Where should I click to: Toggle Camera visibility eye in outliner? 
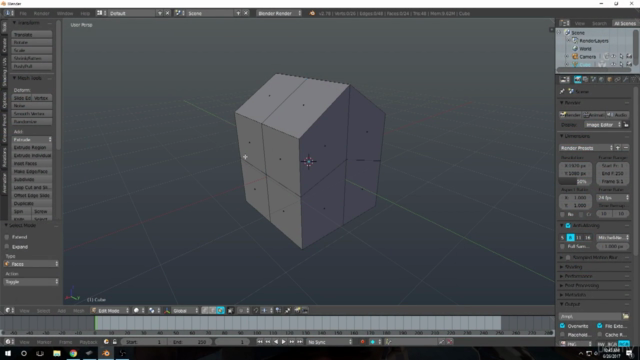click(x=613, y=57)
